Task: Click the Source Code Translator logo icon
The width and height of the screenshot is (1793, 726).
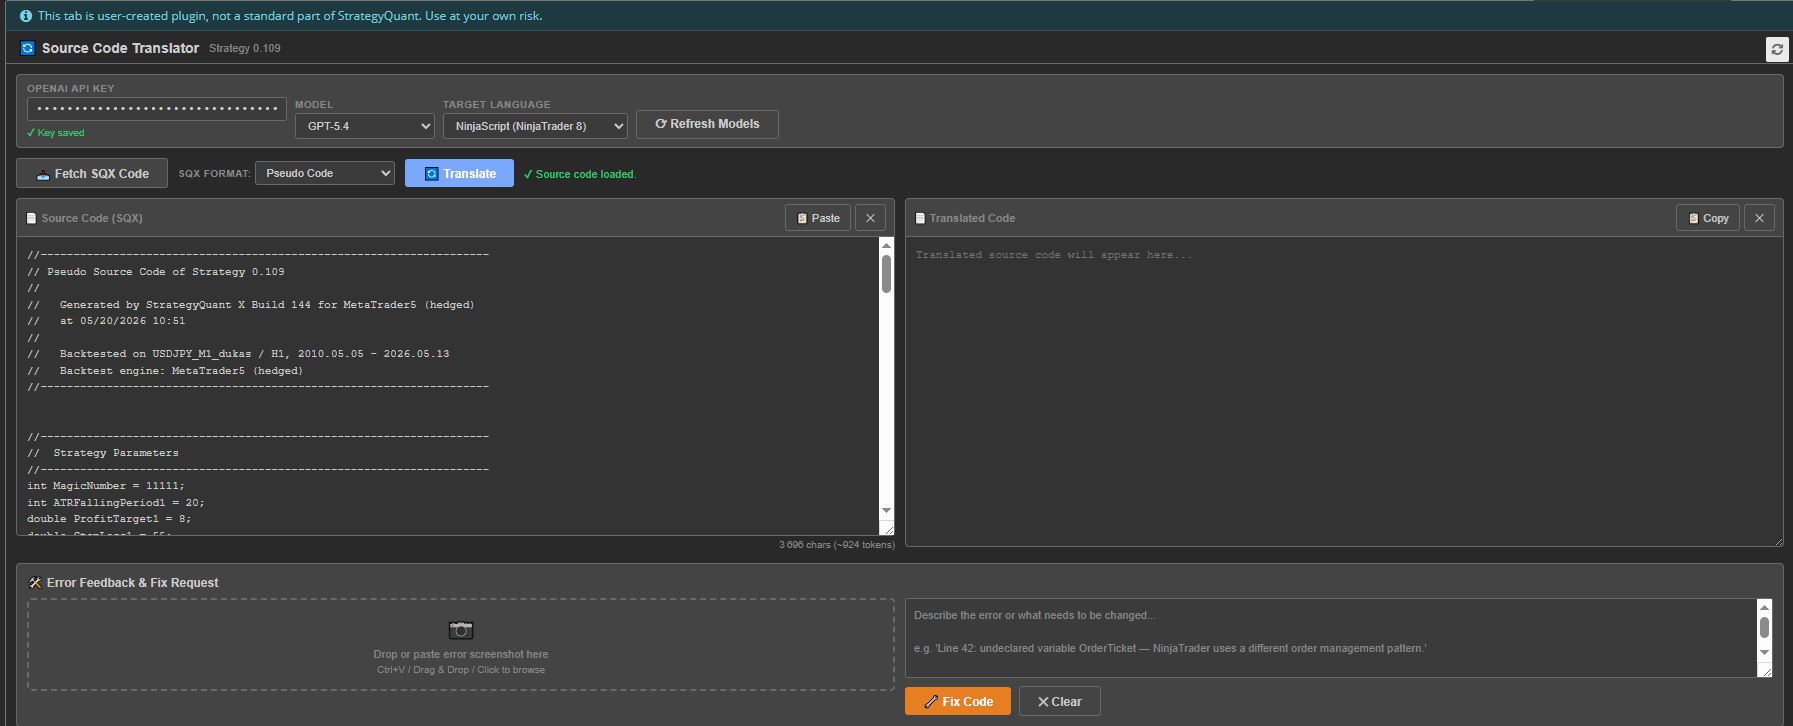Action: pos(28,48)
